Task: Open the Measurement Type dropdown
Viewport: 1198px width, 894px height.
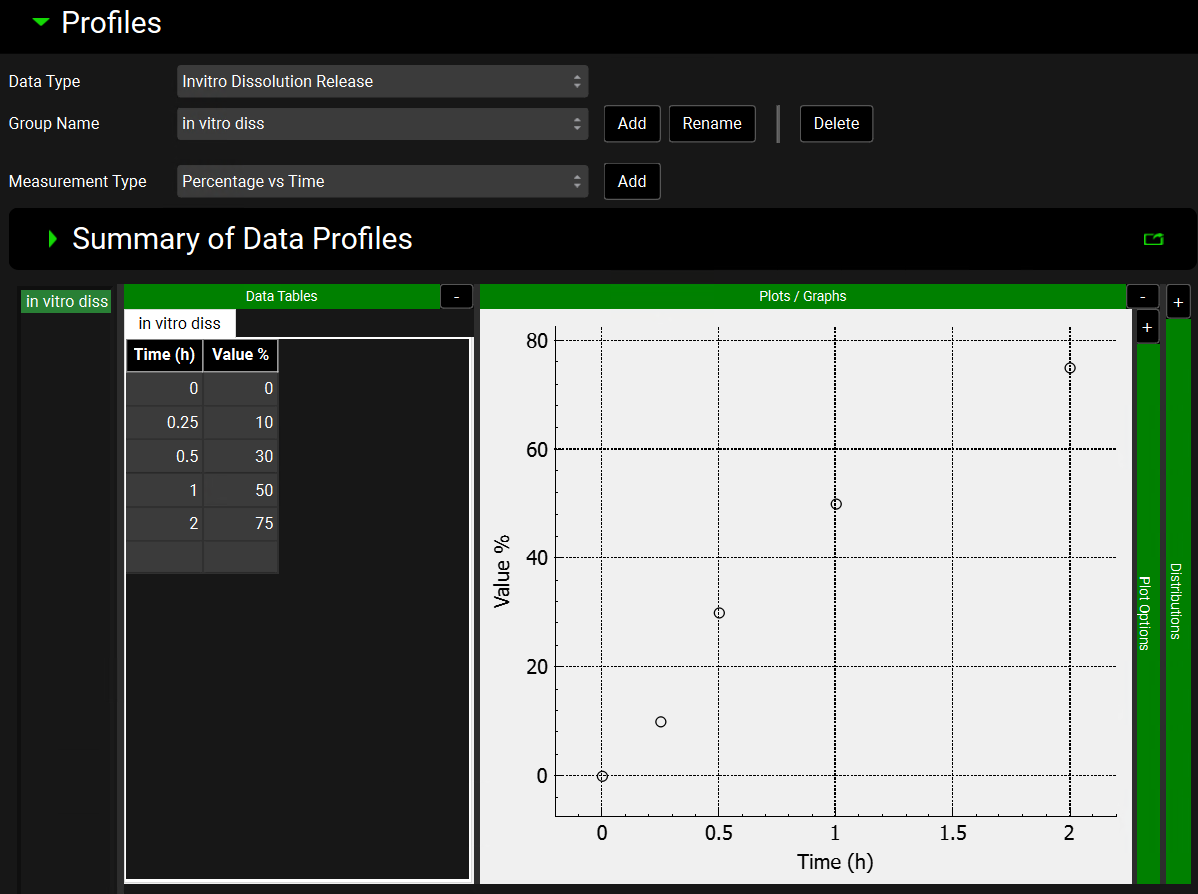Action: click(x=382, y=182)
